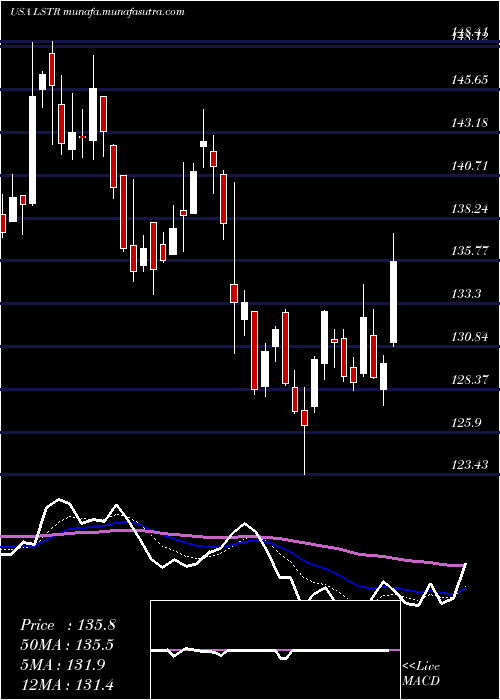Click the 133.3 price axis label
This screenshot has height=700, width=500.
click(x=466, y=294)
